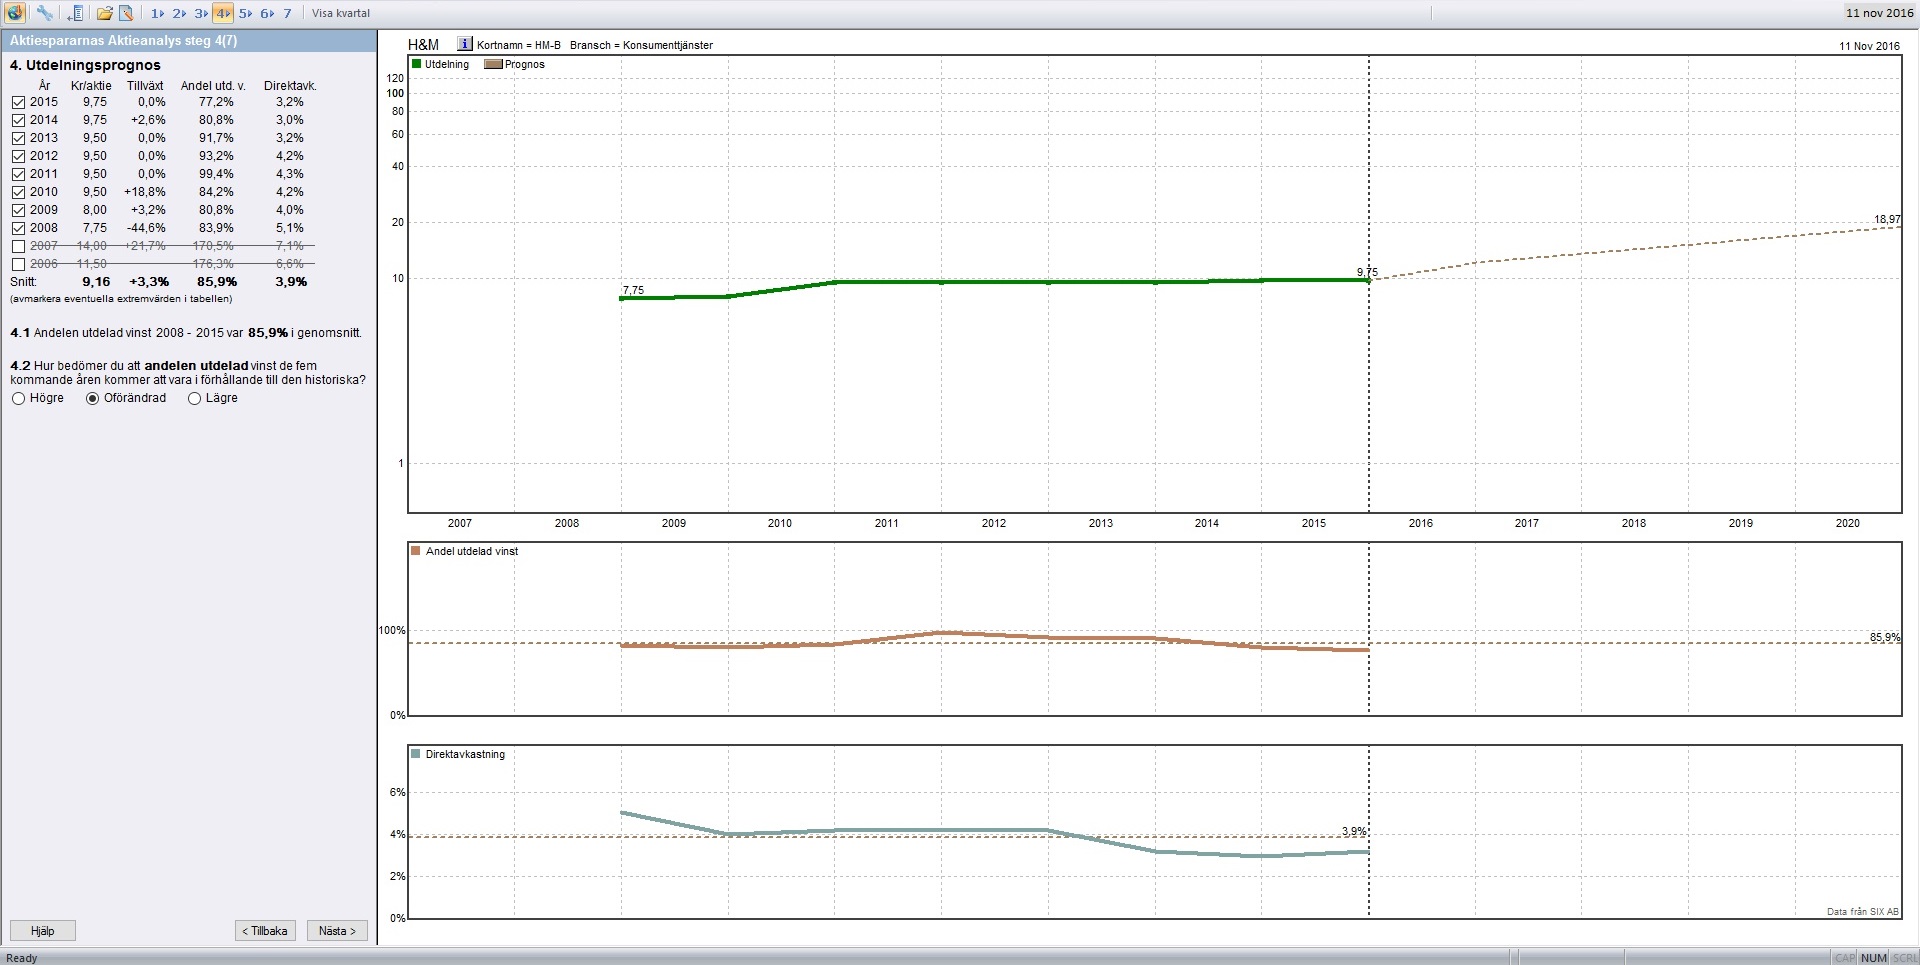This screenshot has width=1920, height=965.
Task: Check the 2006 row checkbox
Action: 18,264
